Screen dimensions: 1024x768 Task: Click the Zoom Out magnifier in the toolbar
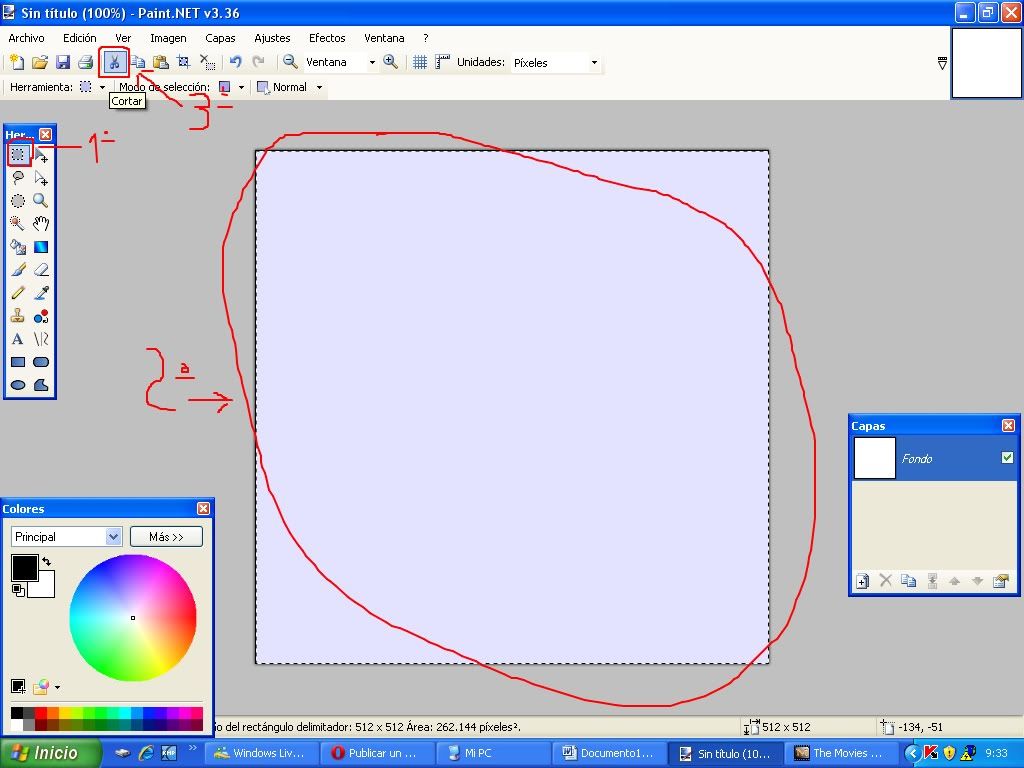click(291, 62)
